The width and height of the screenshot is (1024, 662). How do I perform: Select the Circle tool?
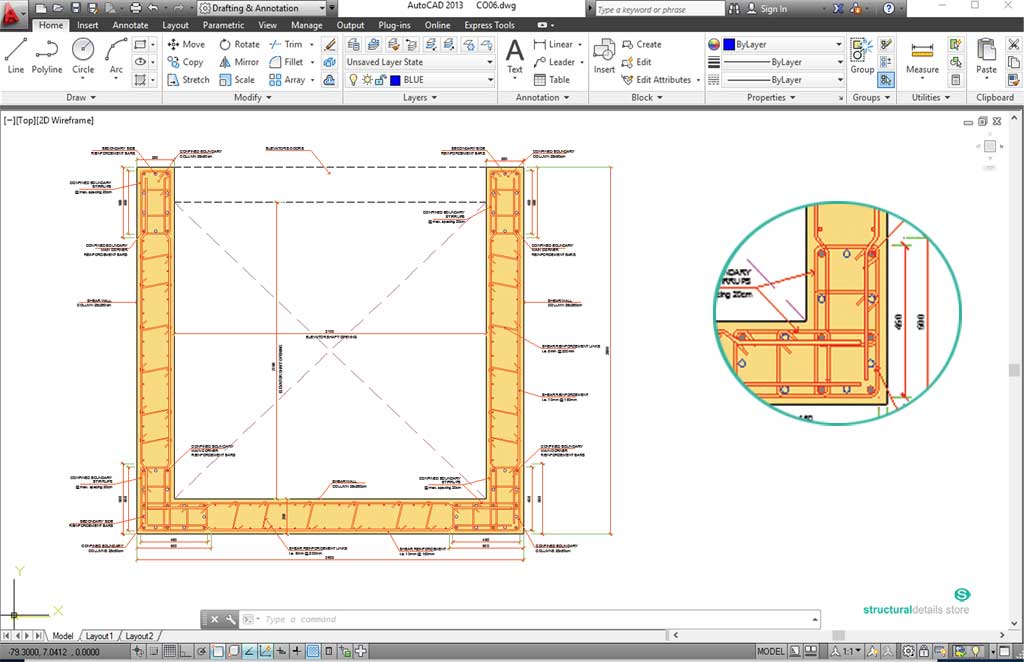tap(83, 56)
